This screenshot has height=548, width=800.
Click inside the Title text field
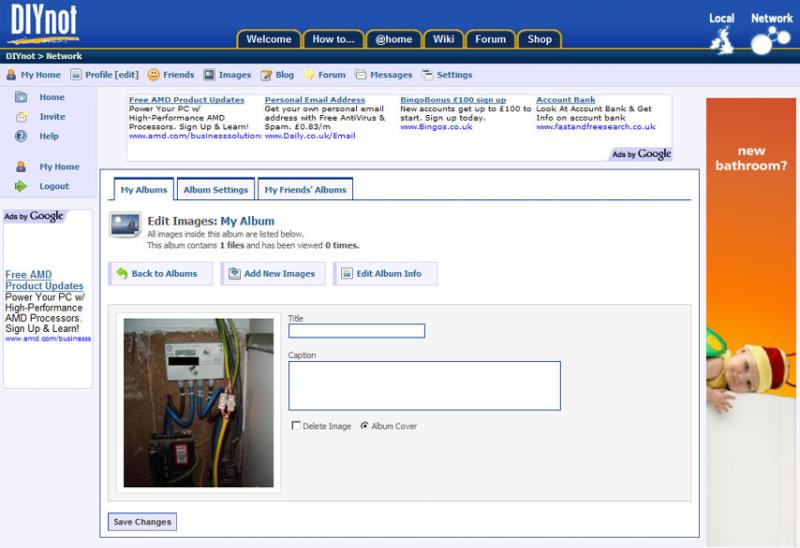tap(356, 331)
